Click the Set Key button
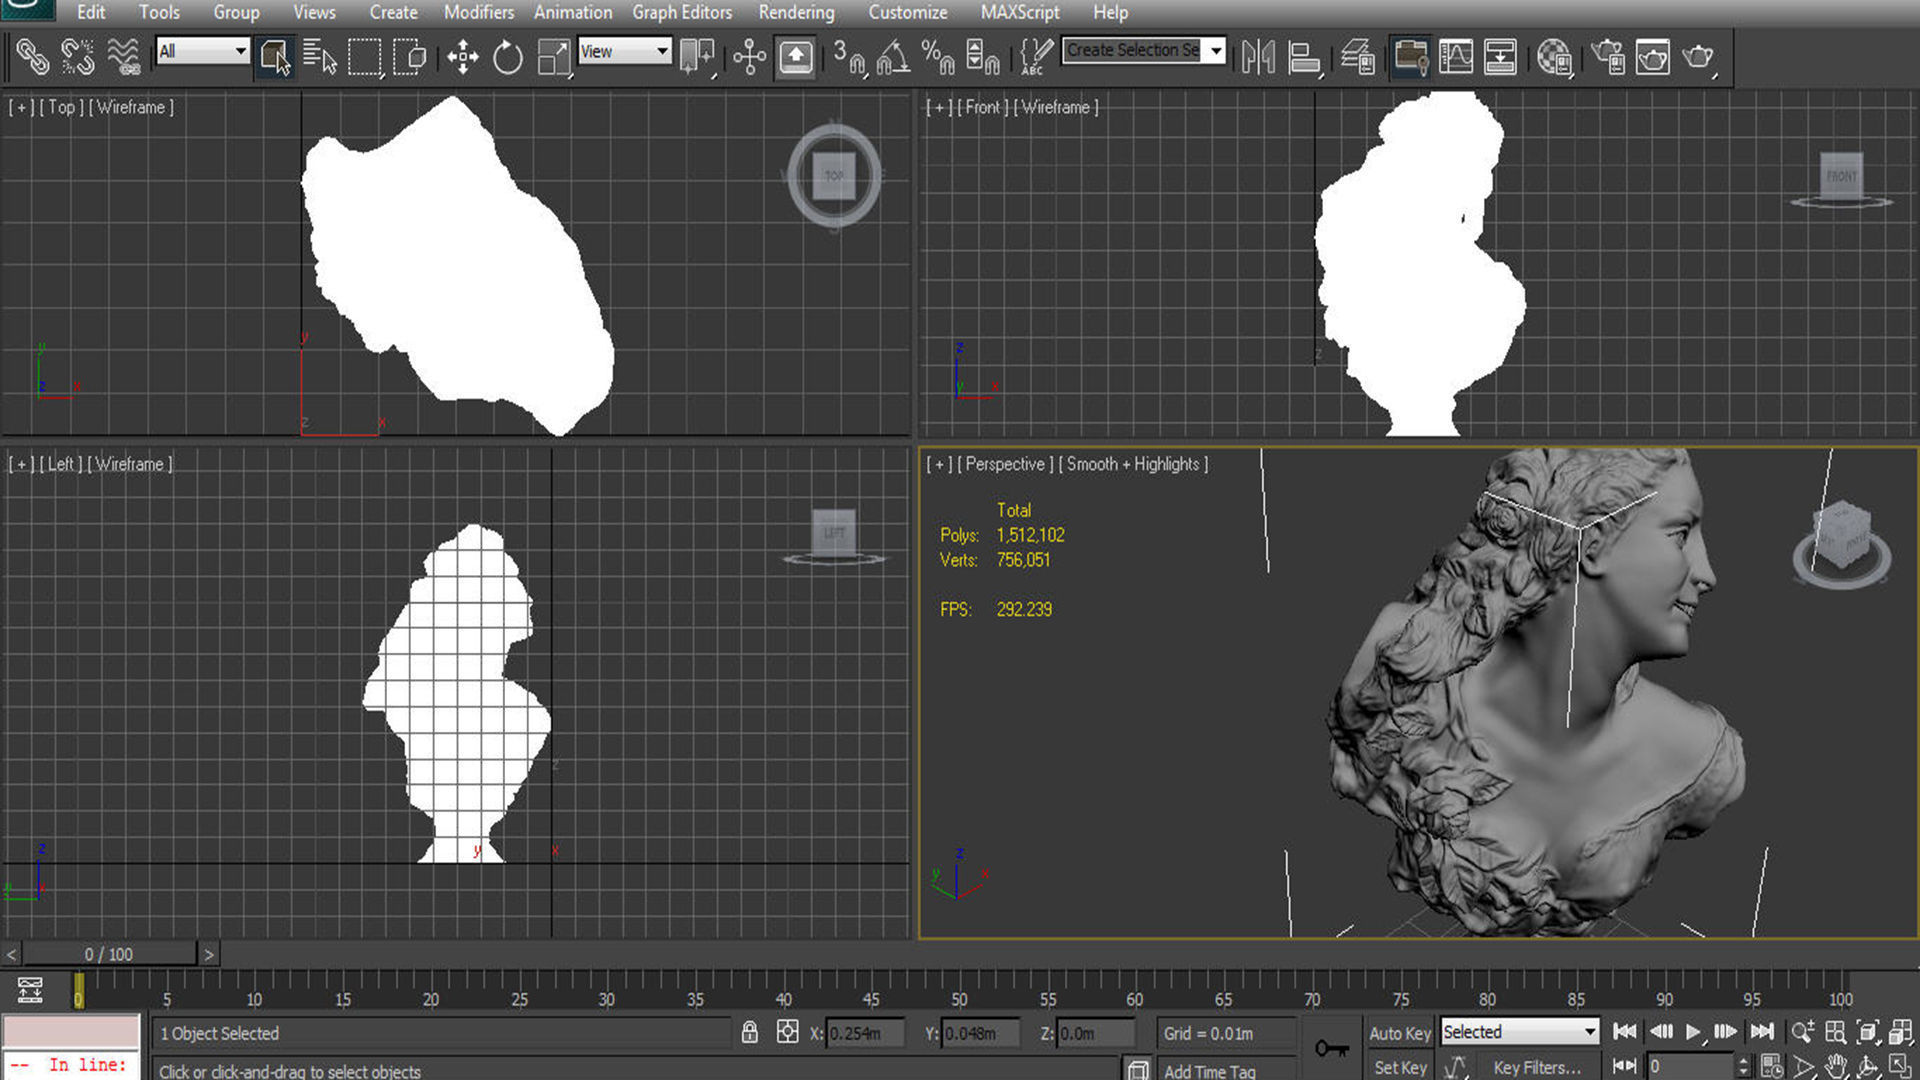Image resolution: width=1920 pixels, height=1080 pixels. coord(1400,1067)
